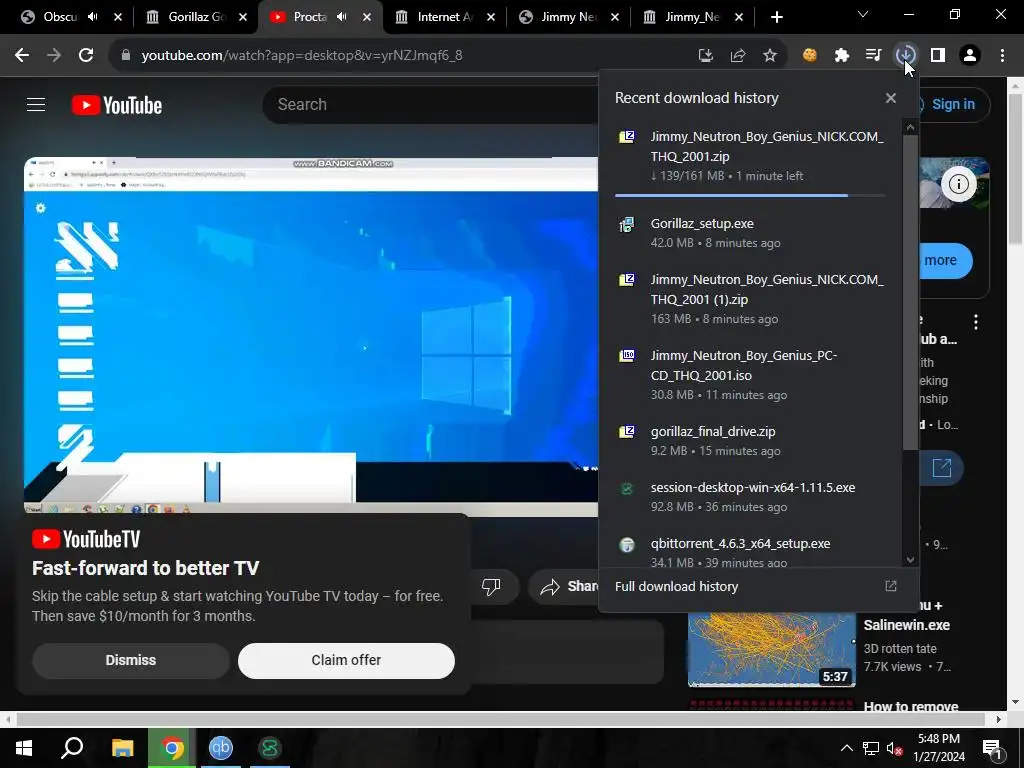This screenshot has width=1024, height=768.
Task: Open the side panel icon
Action: (938, 56)
